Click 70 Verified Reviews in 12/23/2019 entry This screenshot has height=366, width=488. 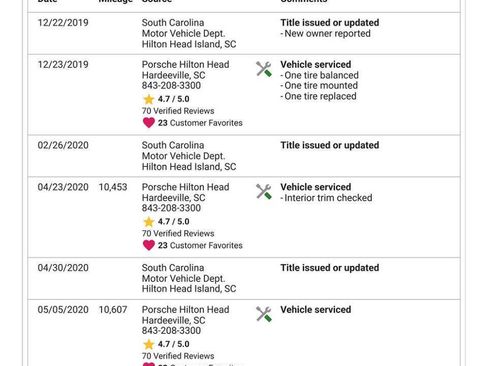(x=178, y=111)
